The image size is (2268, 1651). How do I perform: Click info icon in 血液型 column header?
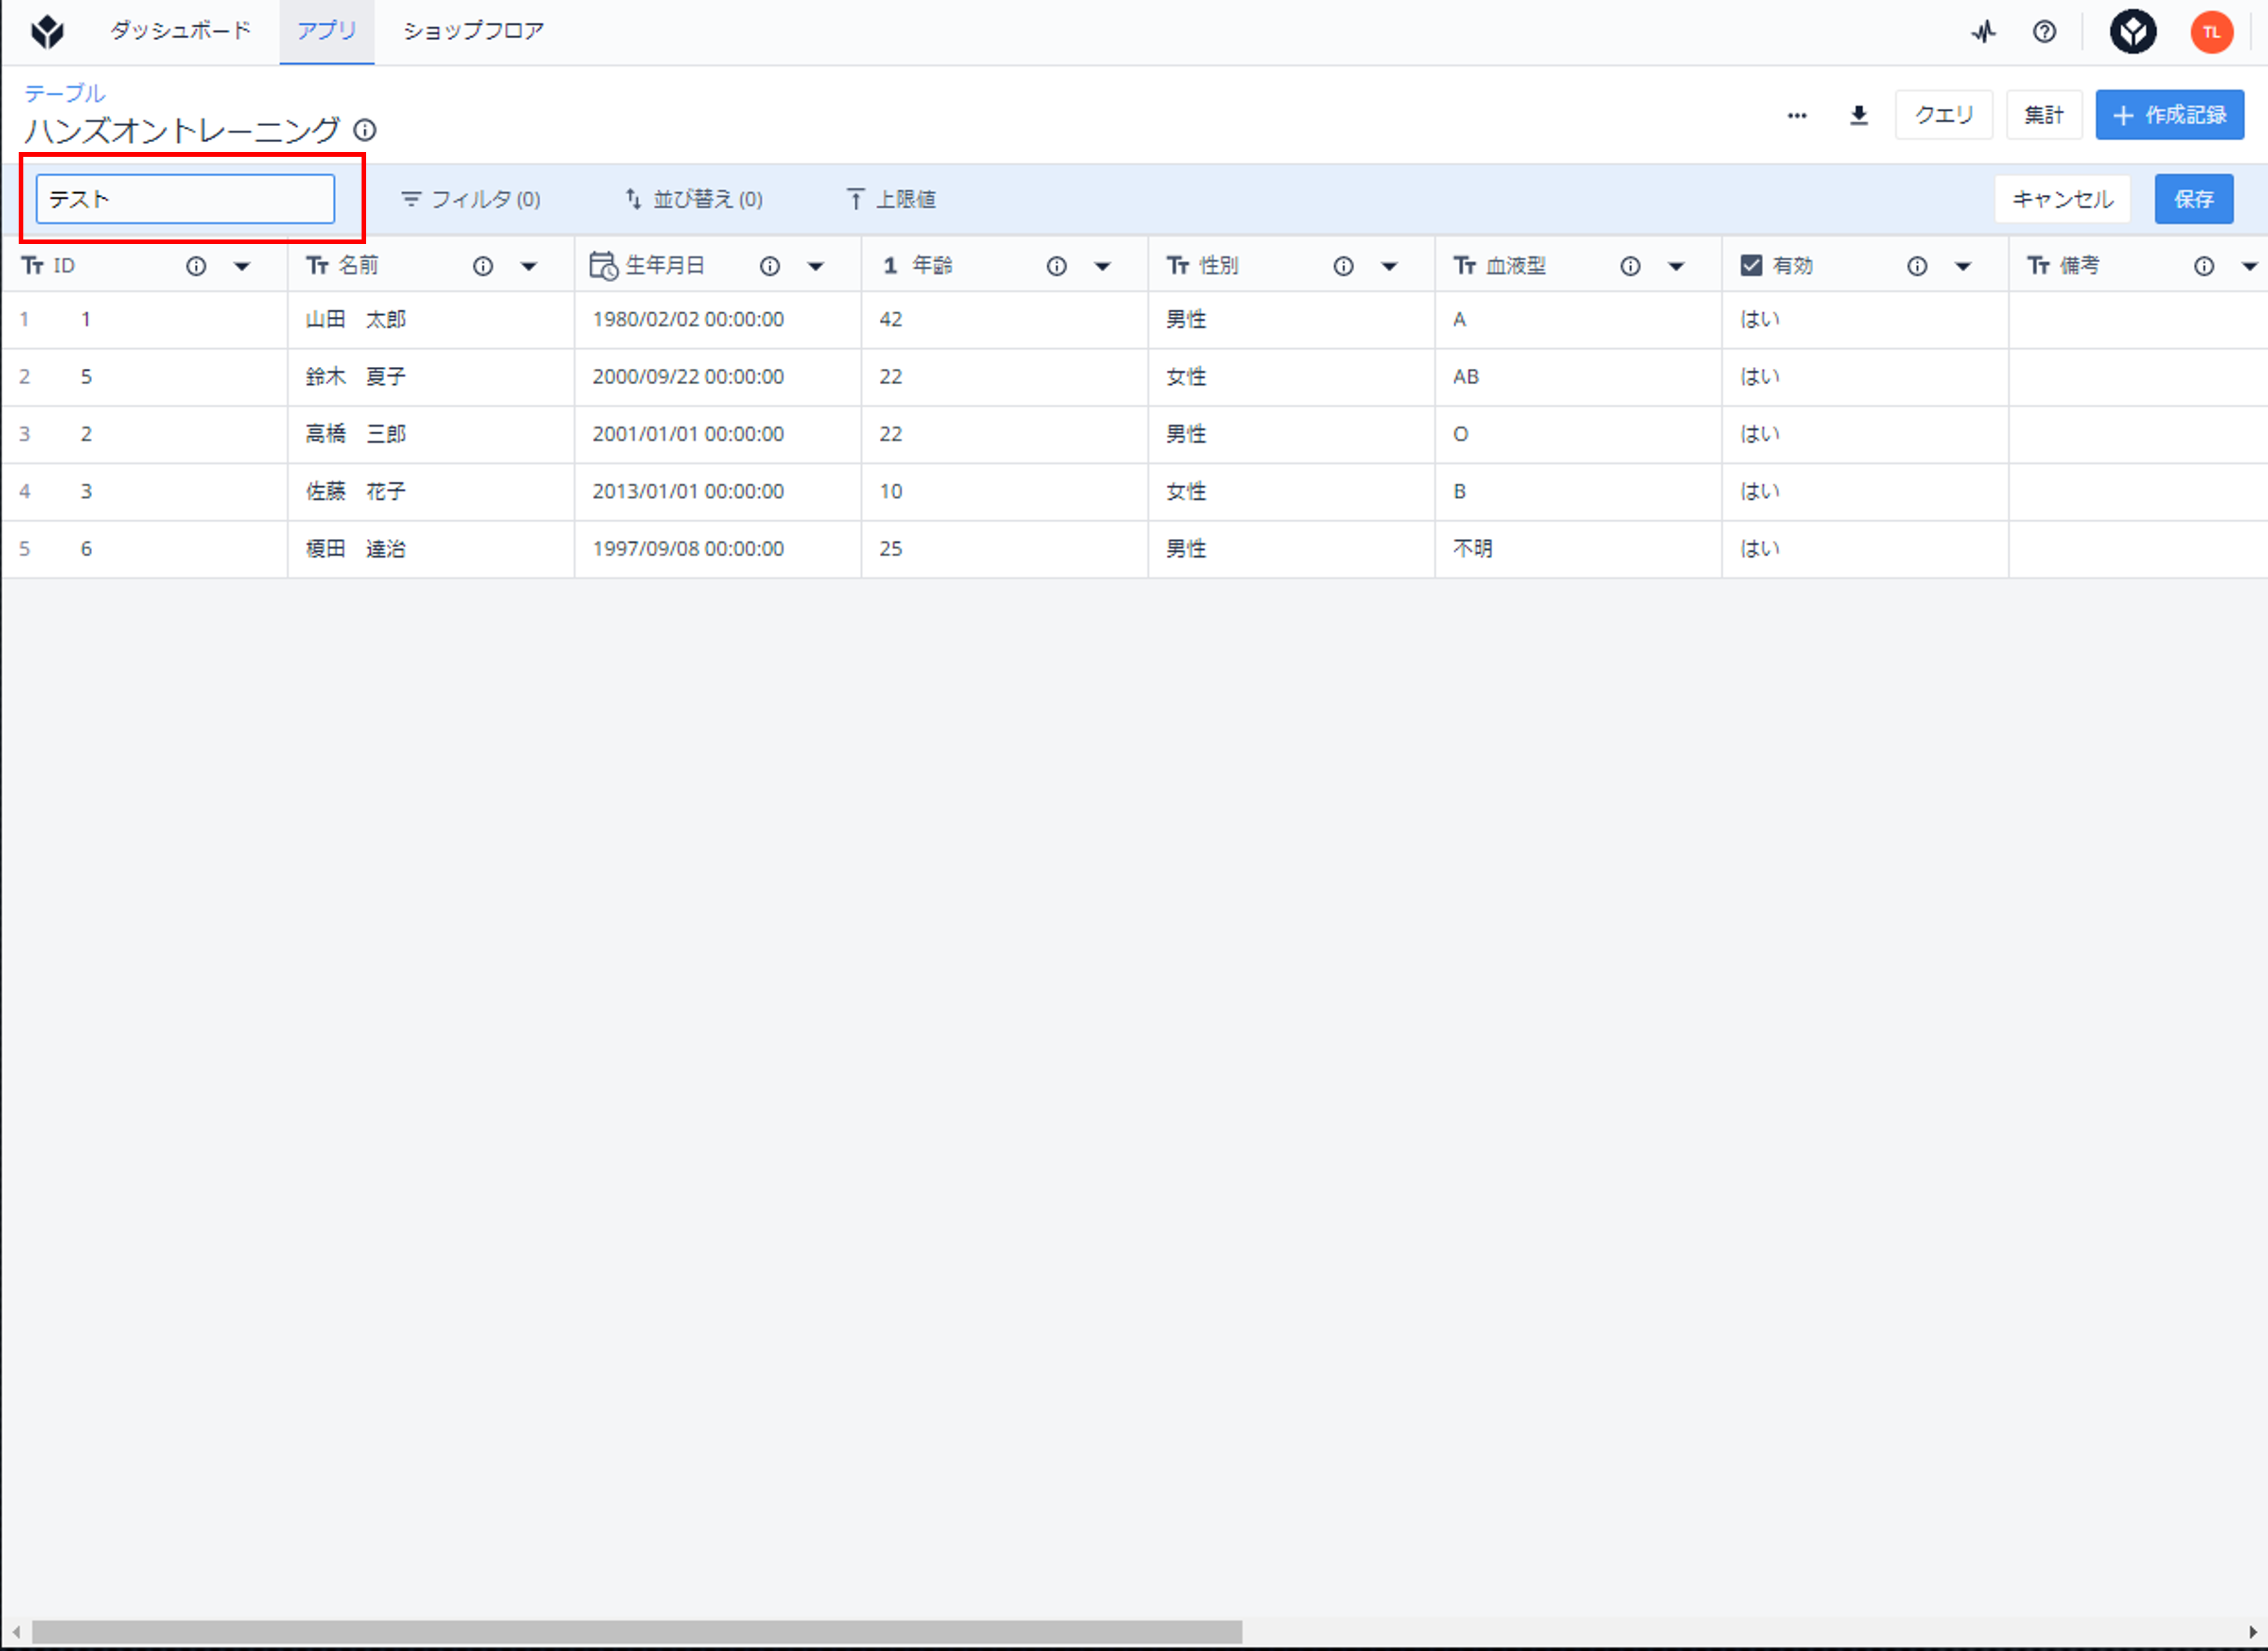pos(1630,266)
